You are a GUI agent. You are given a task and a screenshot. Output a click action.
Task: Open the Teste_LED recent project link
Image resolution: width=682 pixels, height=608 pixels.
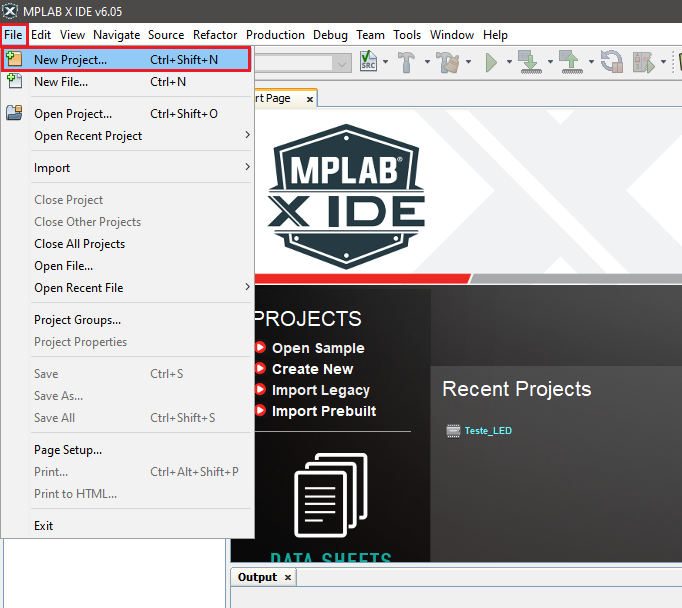[x=488, y=431]
